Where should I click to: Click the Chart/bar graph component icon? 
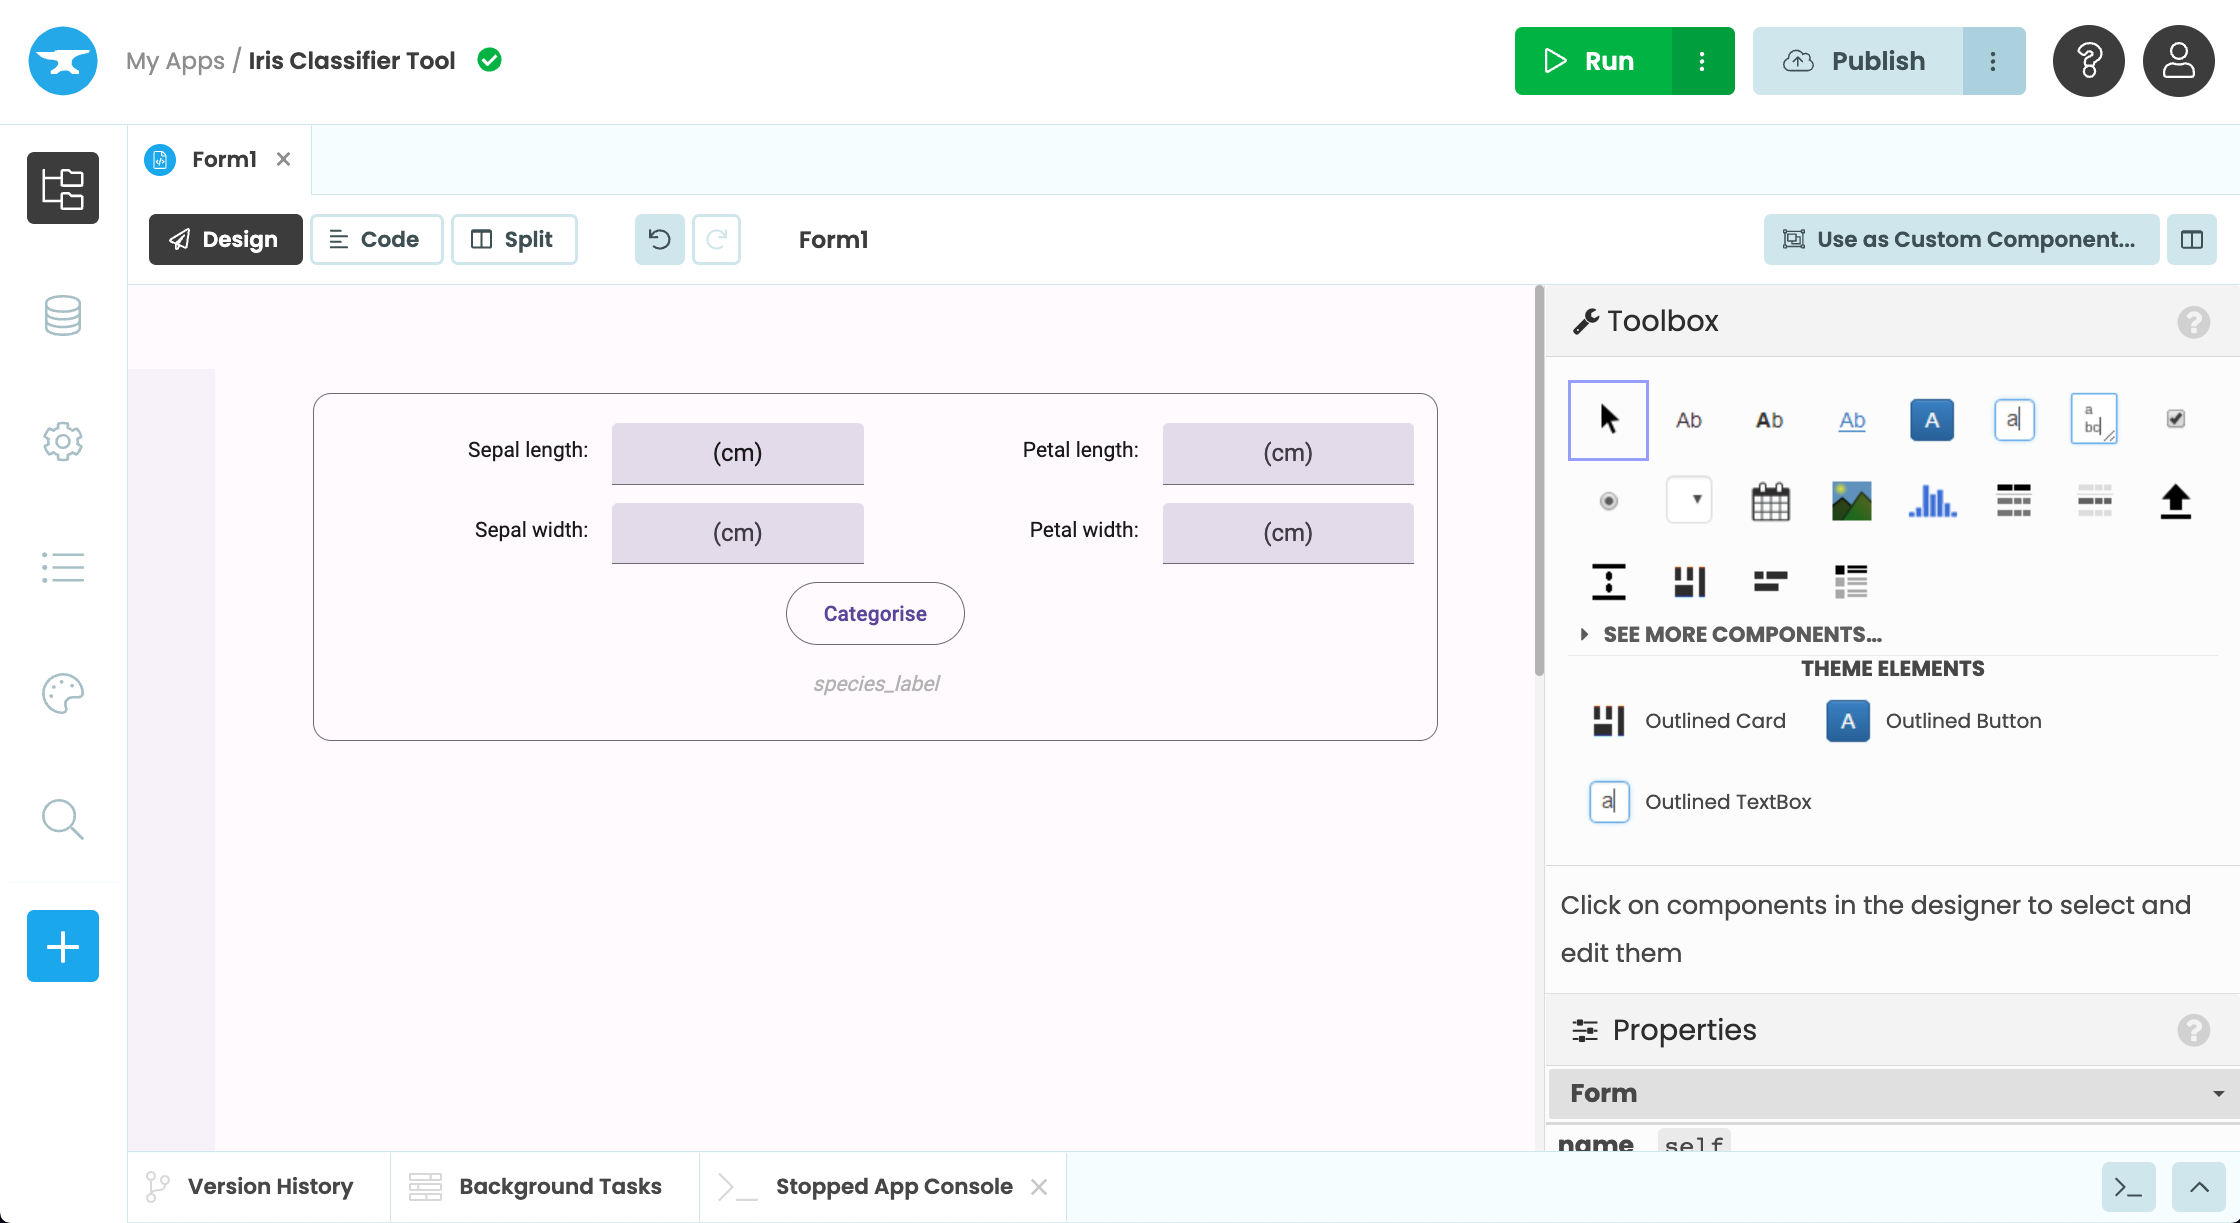[x=1931, y=500]
